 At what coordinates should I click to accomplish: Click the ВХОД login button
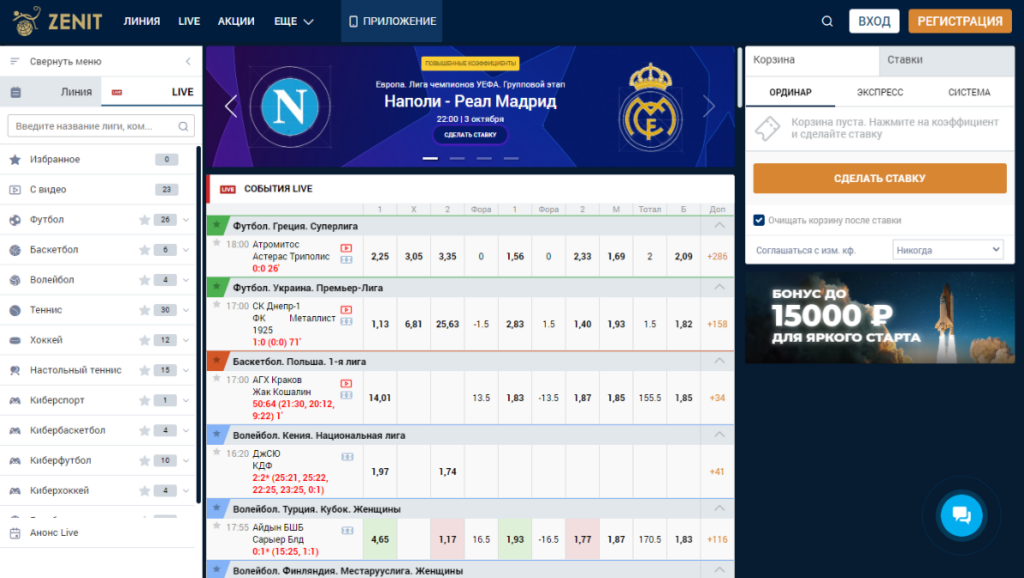[x=874, y=21]
